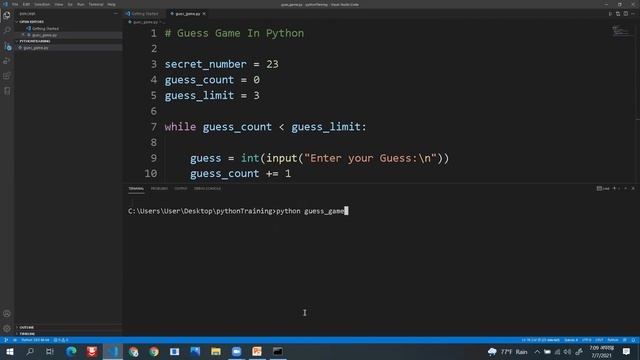Open the Go menu

(70, 4)
